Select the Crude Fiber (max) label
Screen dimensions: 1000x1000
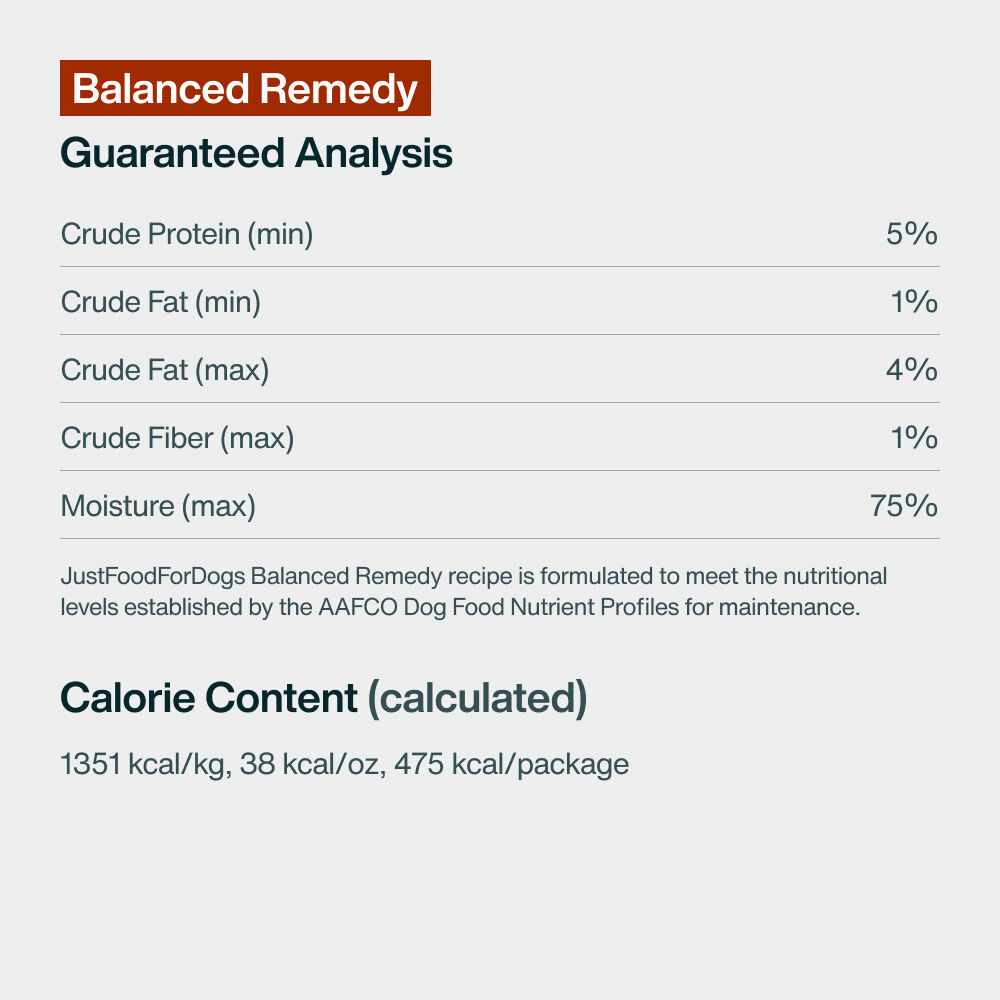[x=177, y=438]
